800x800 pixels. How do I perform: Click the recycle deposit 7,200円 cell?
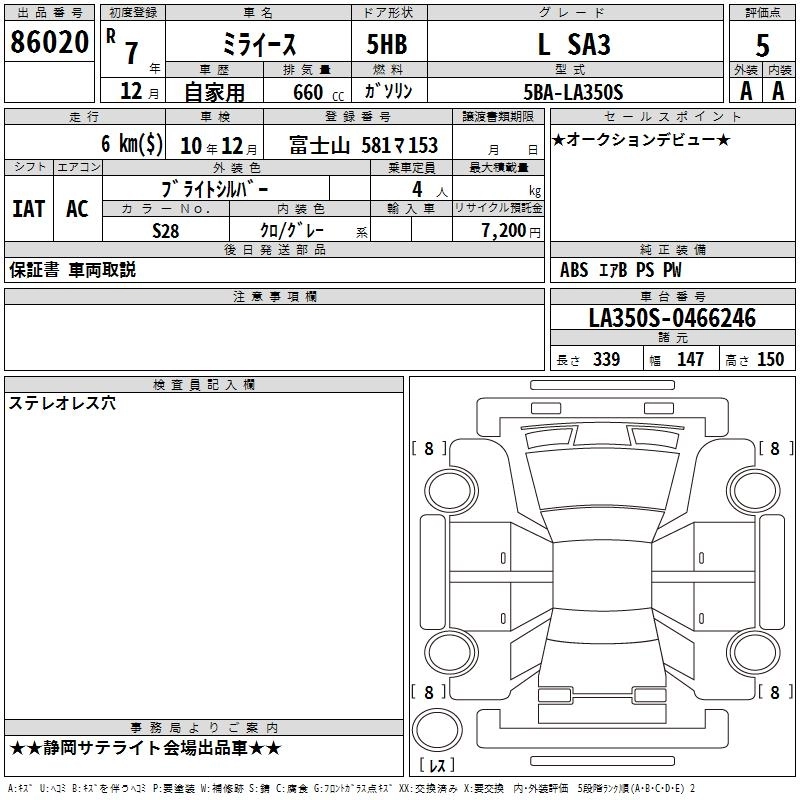(x=498, y=230)
